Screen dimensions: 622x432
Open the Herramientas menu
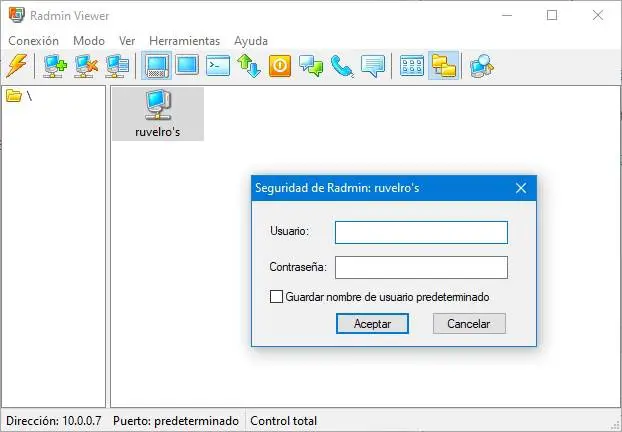184,40
